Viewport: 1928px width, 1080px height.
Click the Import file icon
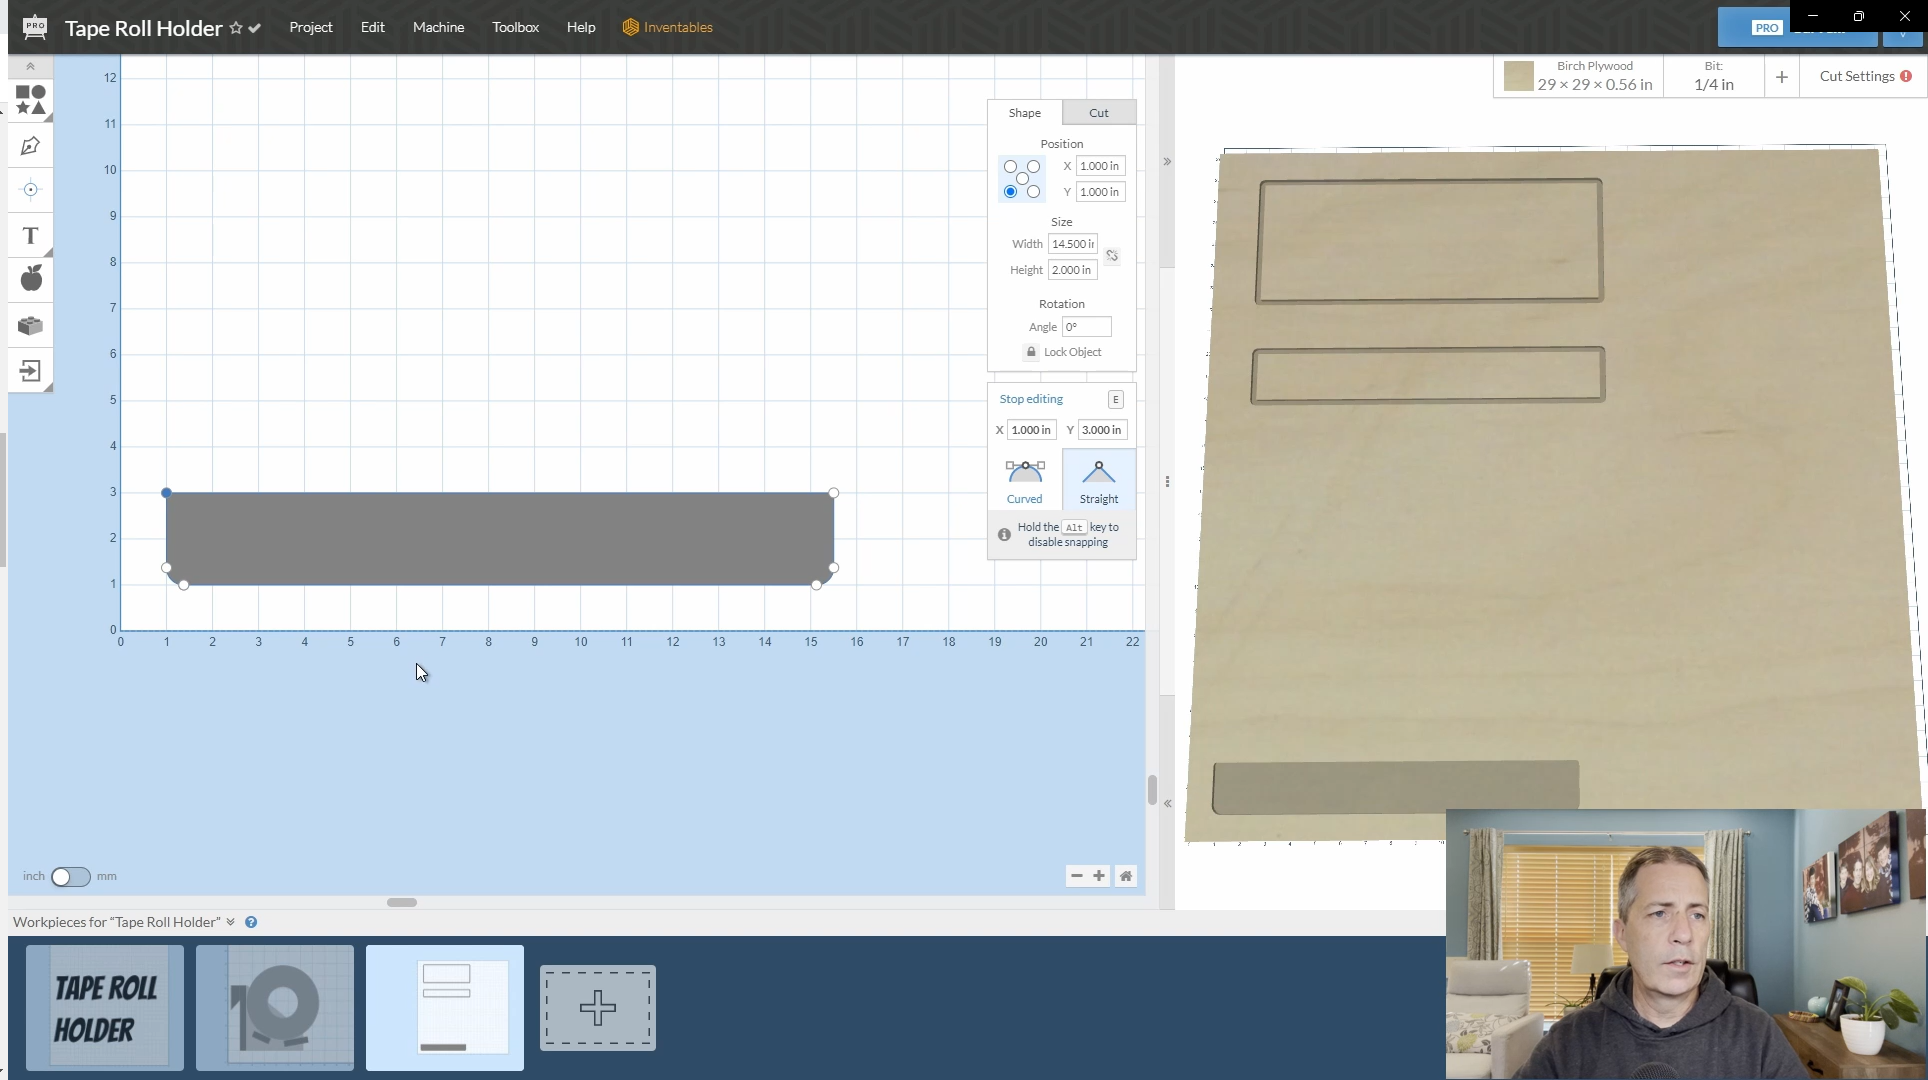[30, 371]
